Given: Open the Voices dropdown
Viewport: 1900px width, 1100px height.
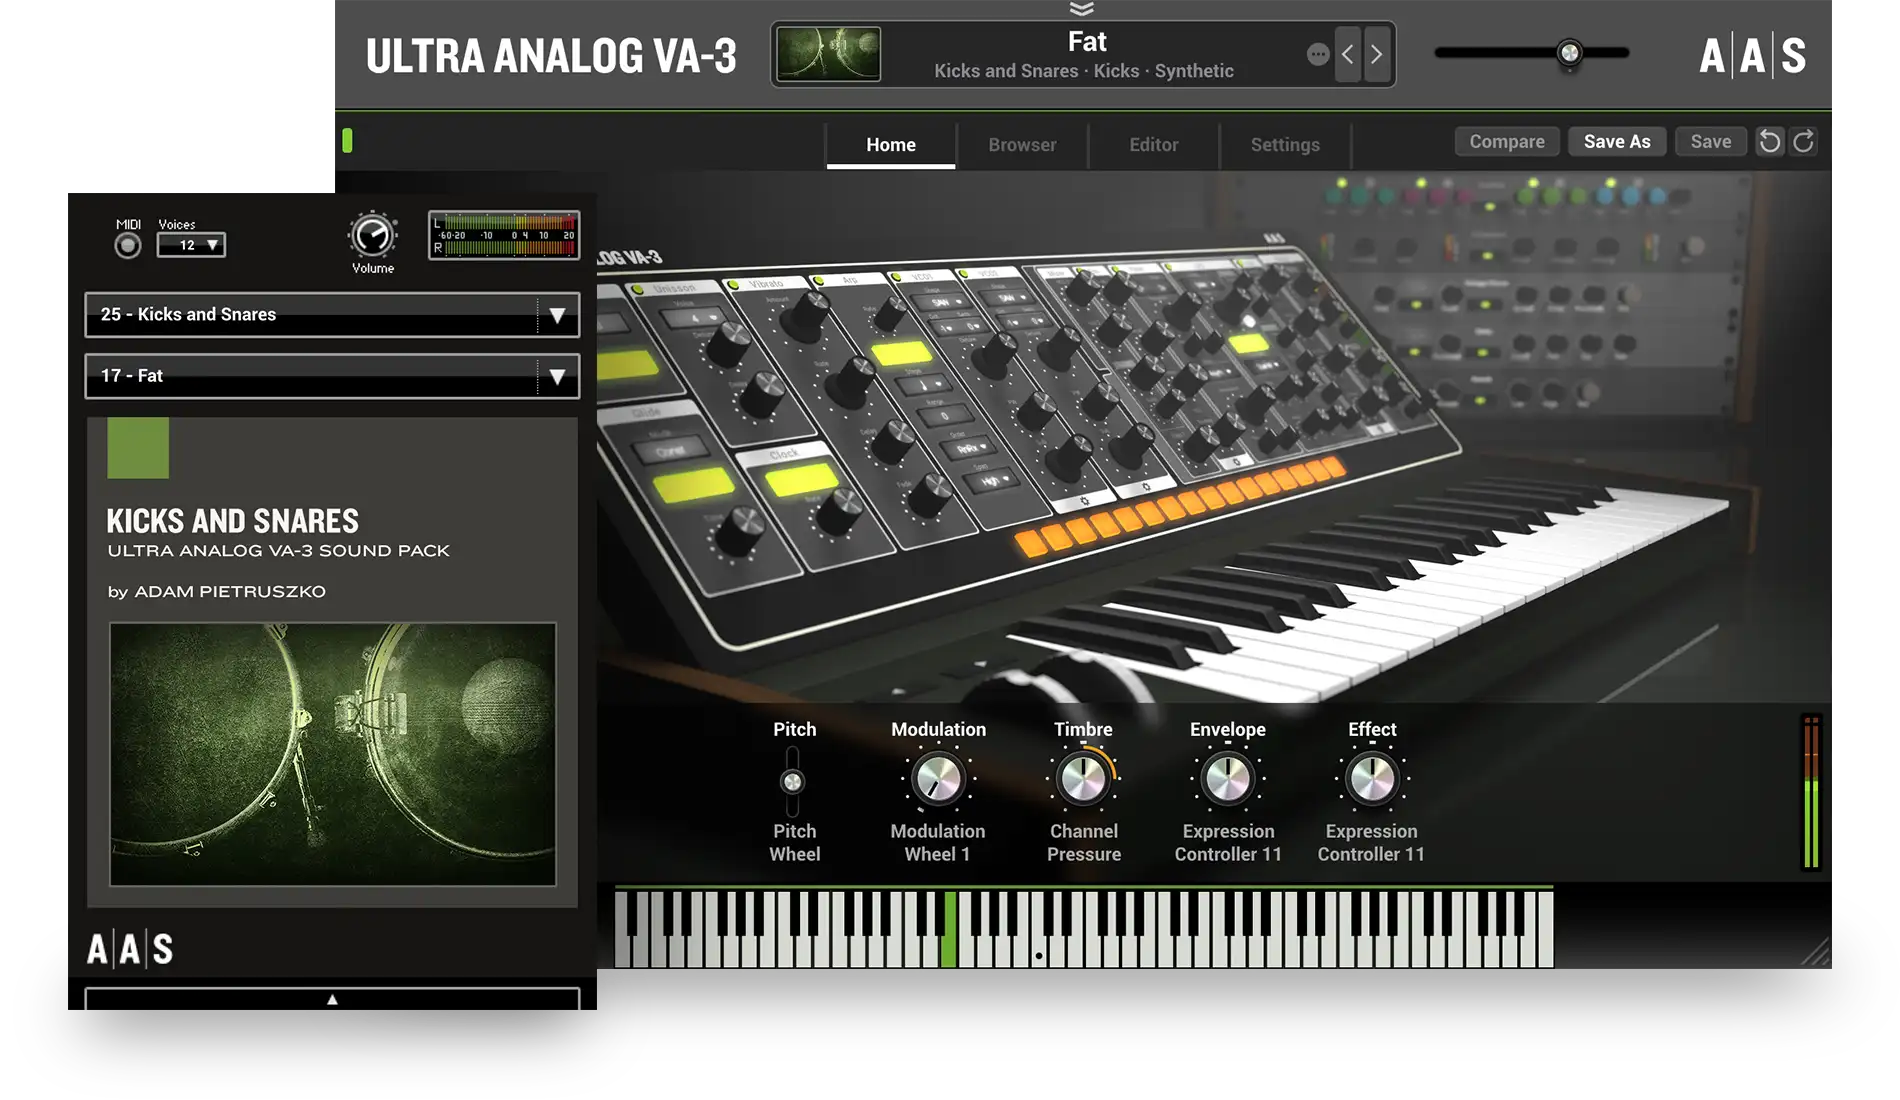Looking at the screenshot, I should coord(191,245).
